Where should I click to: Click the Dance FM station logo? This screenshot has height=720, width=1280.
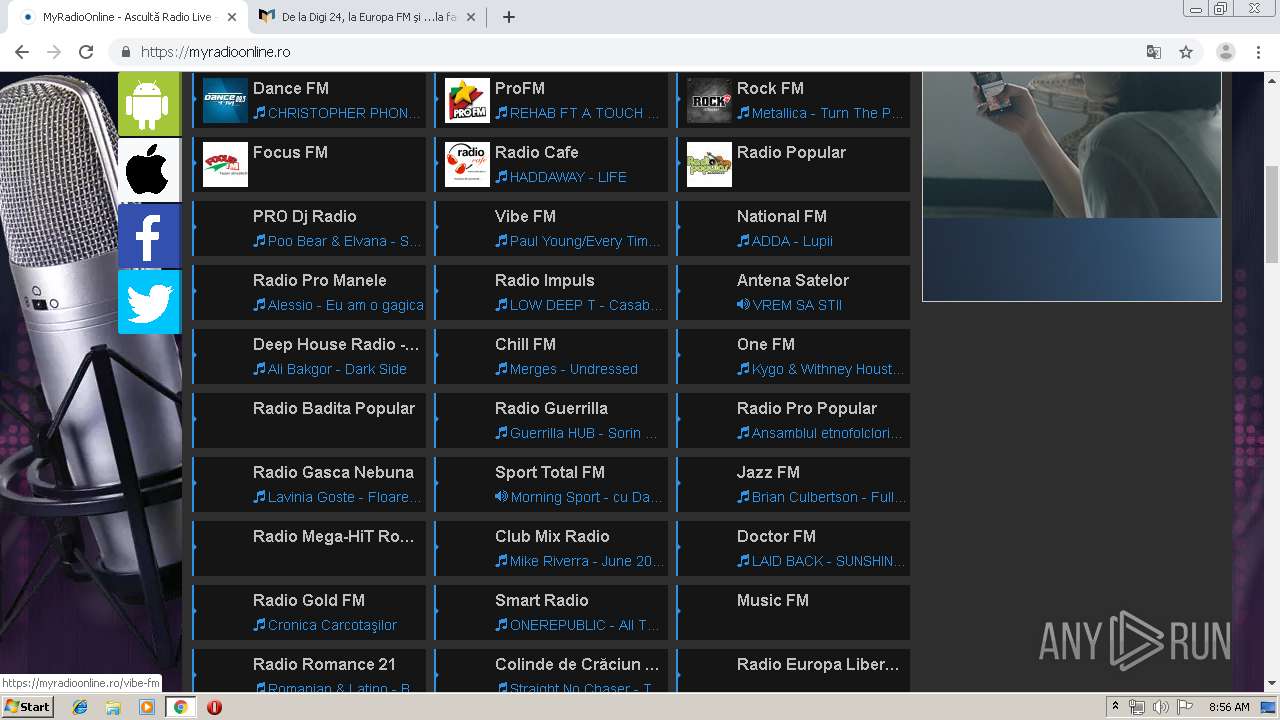tap(225, 100)
